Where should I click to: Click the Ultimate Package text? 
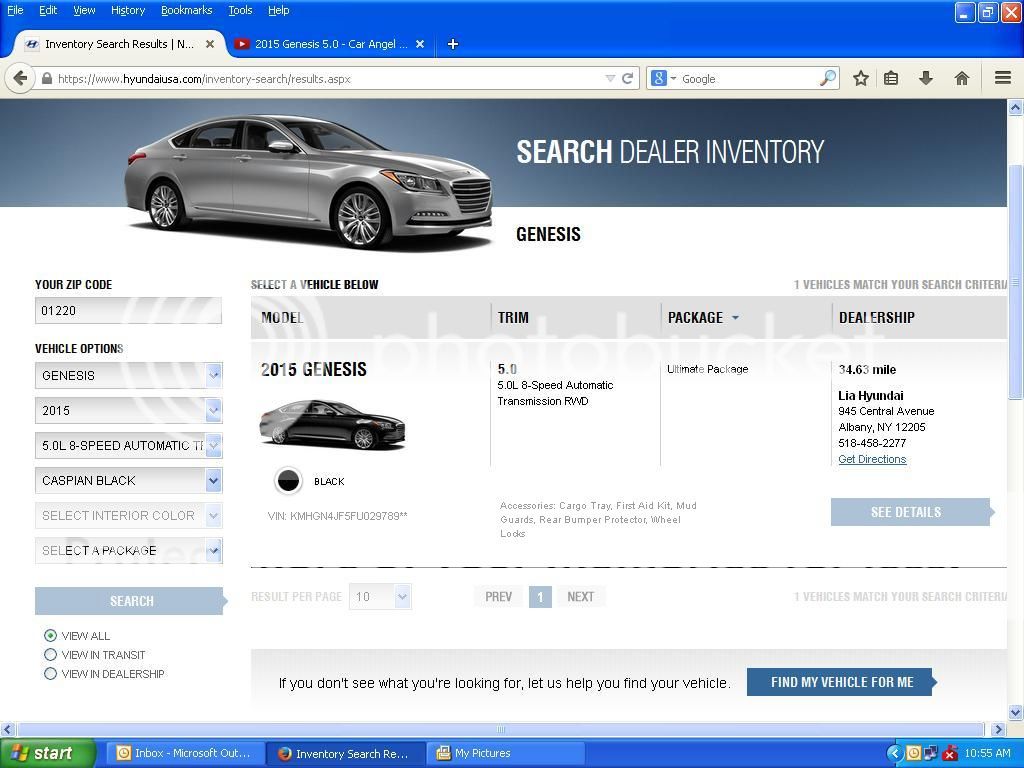pyautogui.click(x=707, y=369)
